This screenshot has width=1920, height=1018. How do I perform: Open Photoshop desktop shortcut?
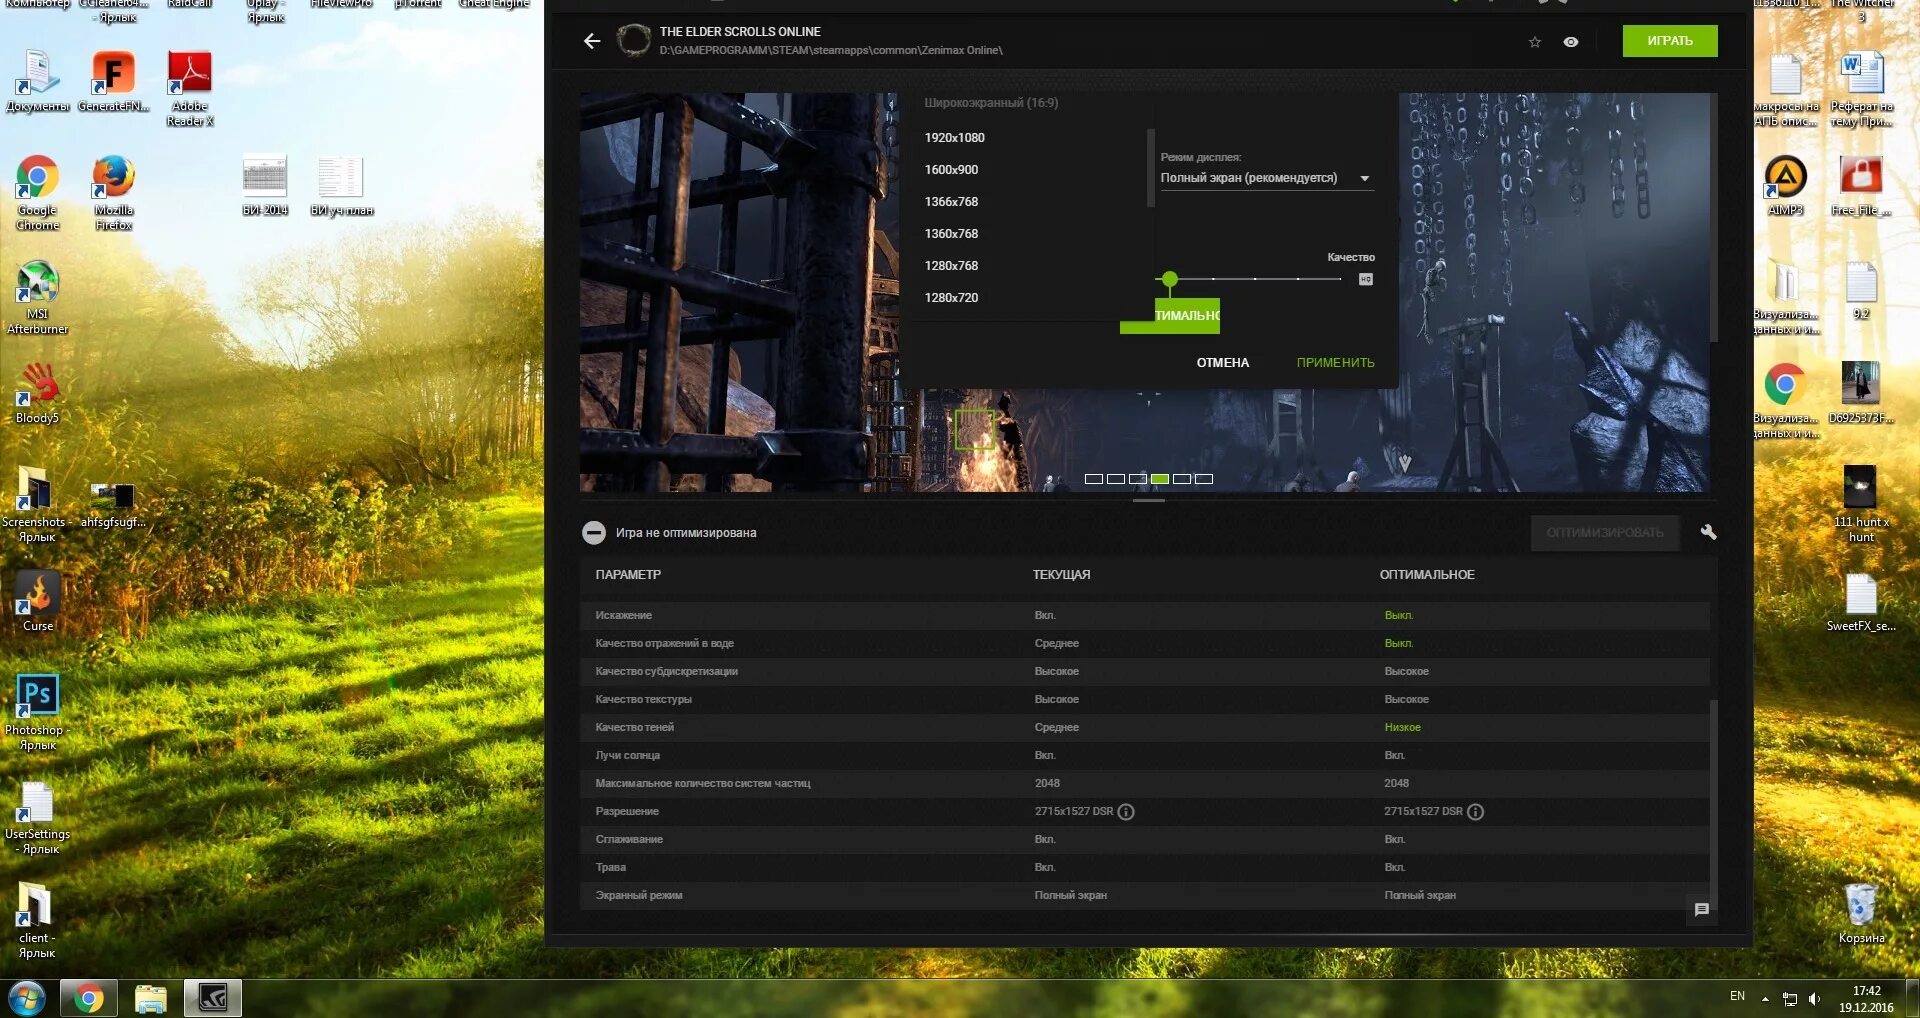(x=37, y=712)
